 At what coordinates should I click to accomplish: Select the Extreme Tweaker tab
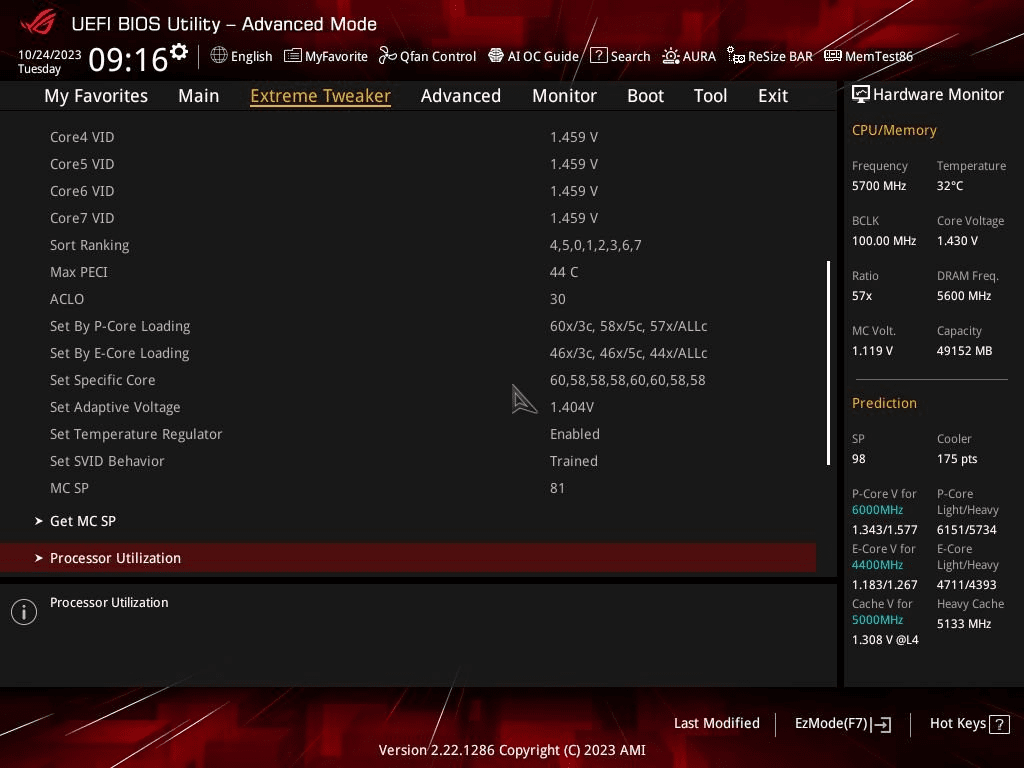coord(321,96)
